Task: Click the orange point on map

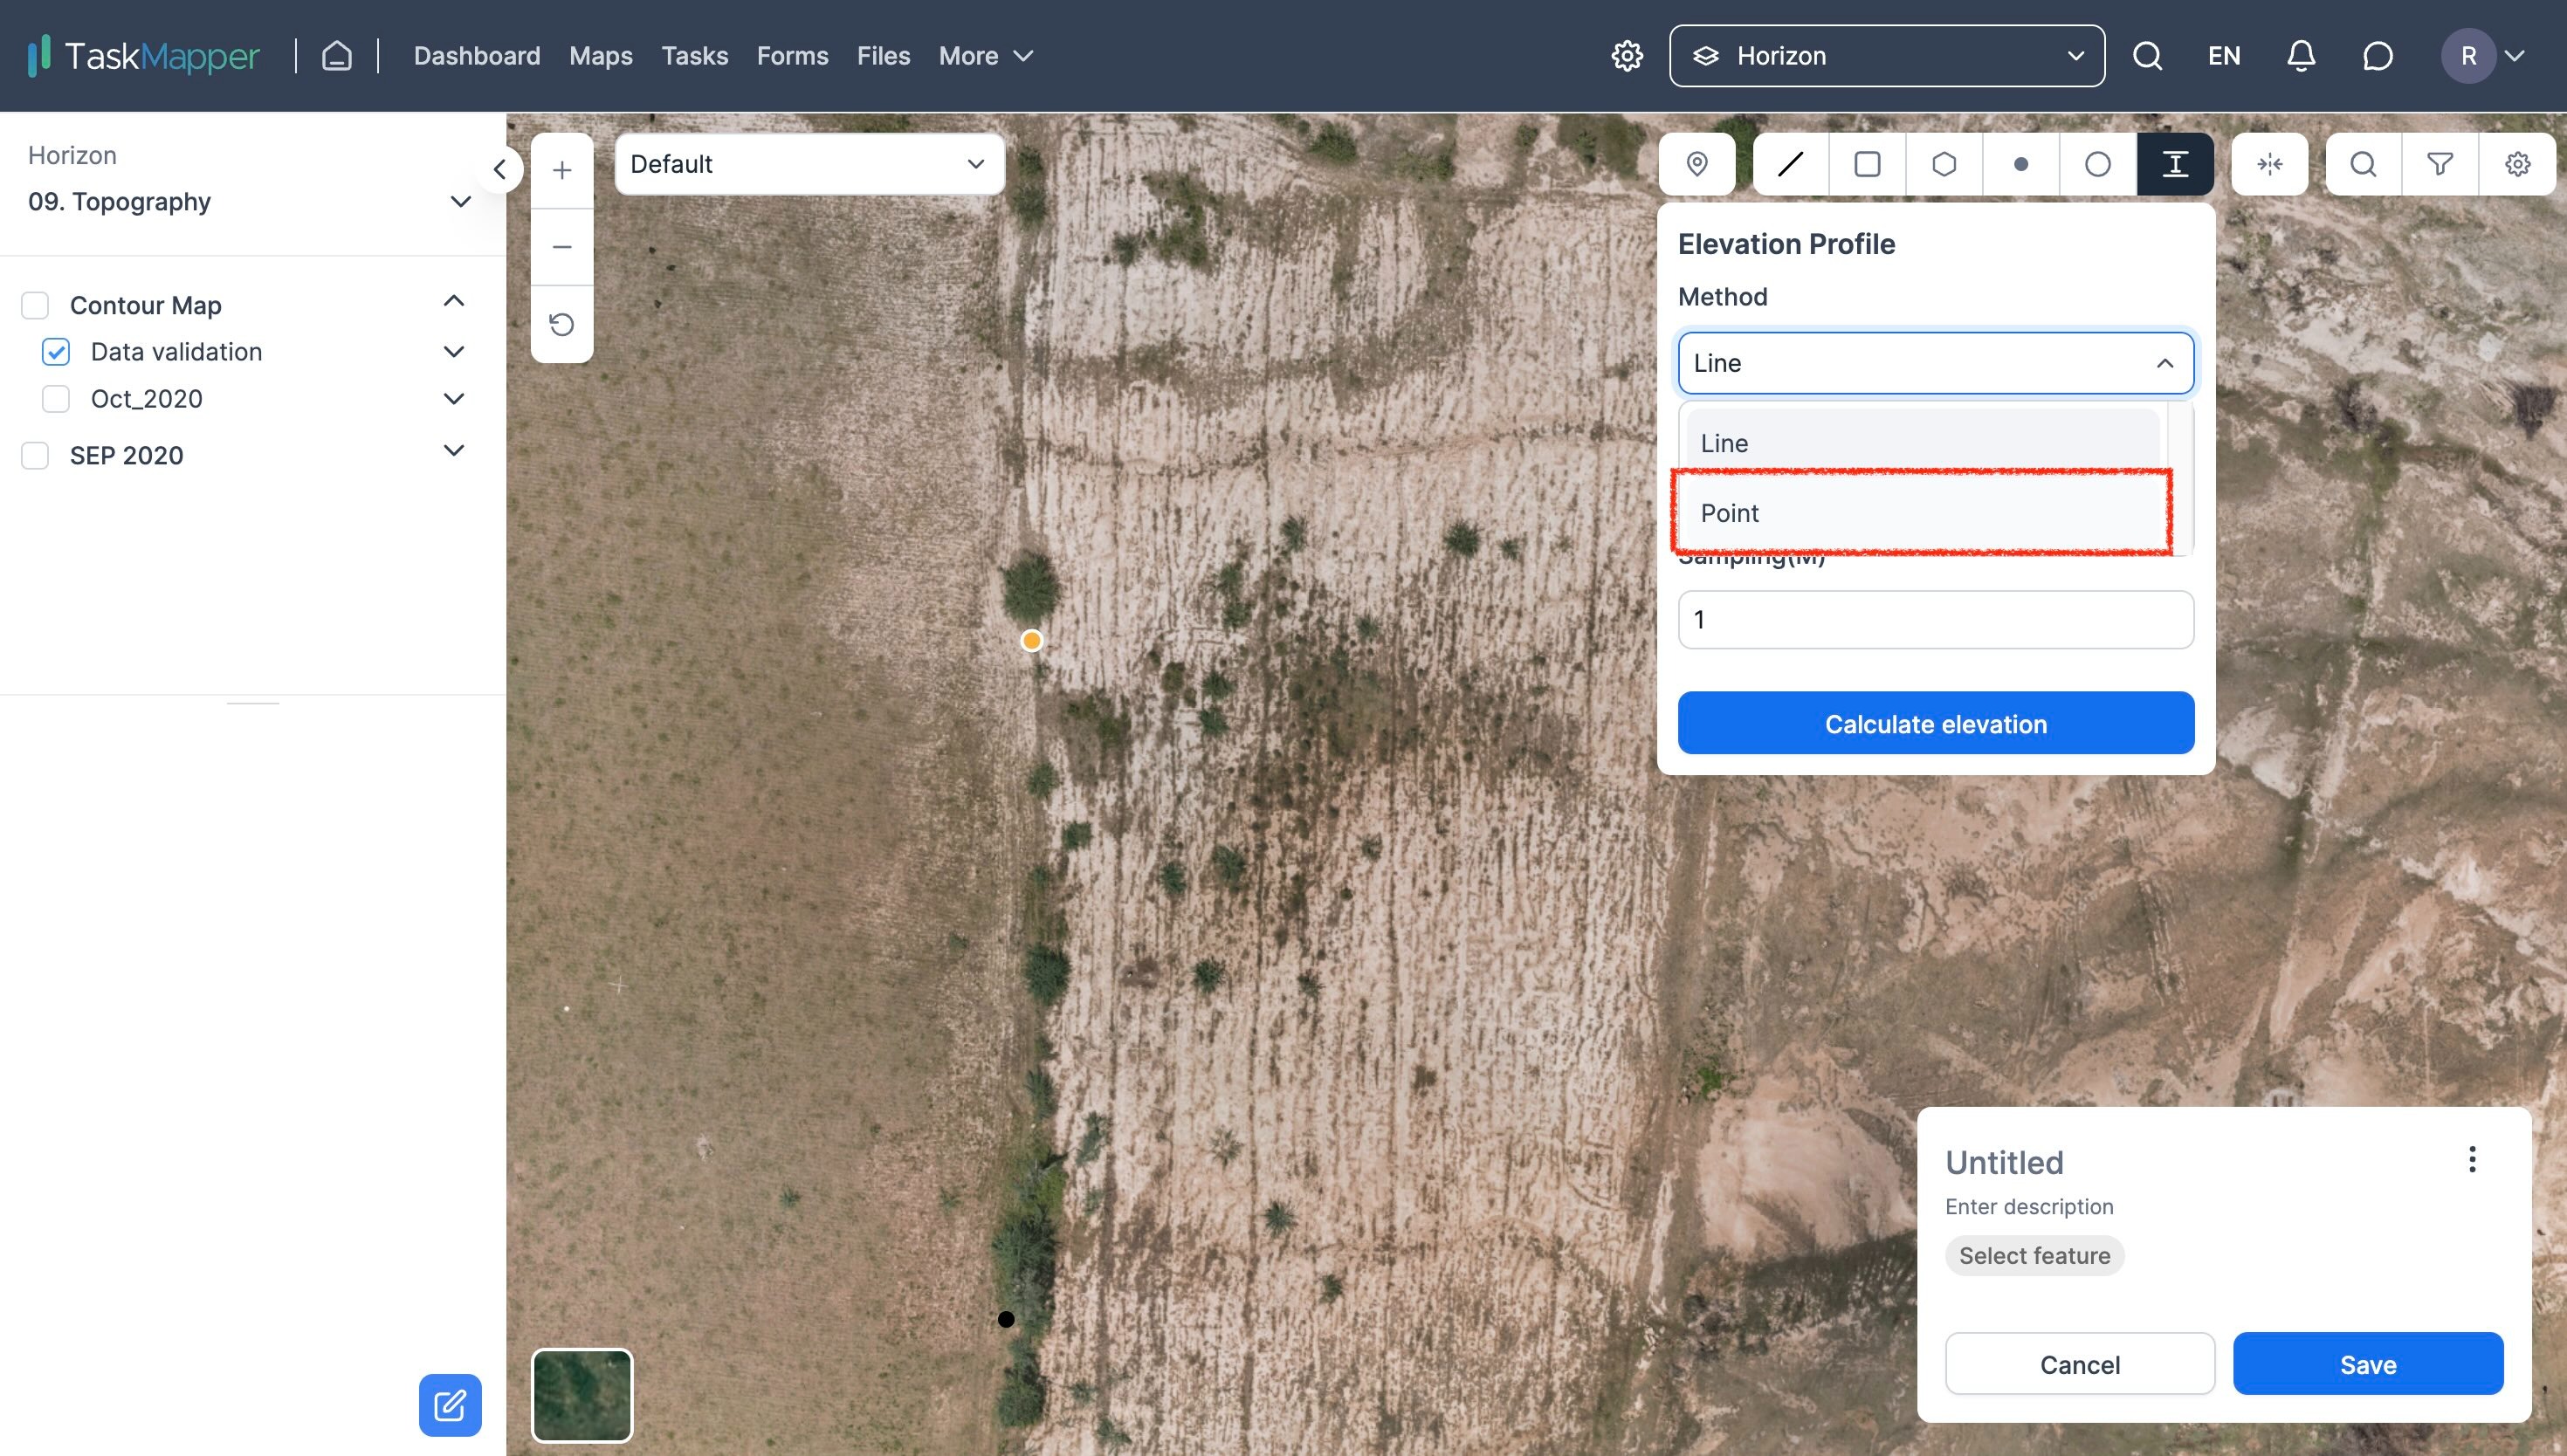Action: [1031, 641]
